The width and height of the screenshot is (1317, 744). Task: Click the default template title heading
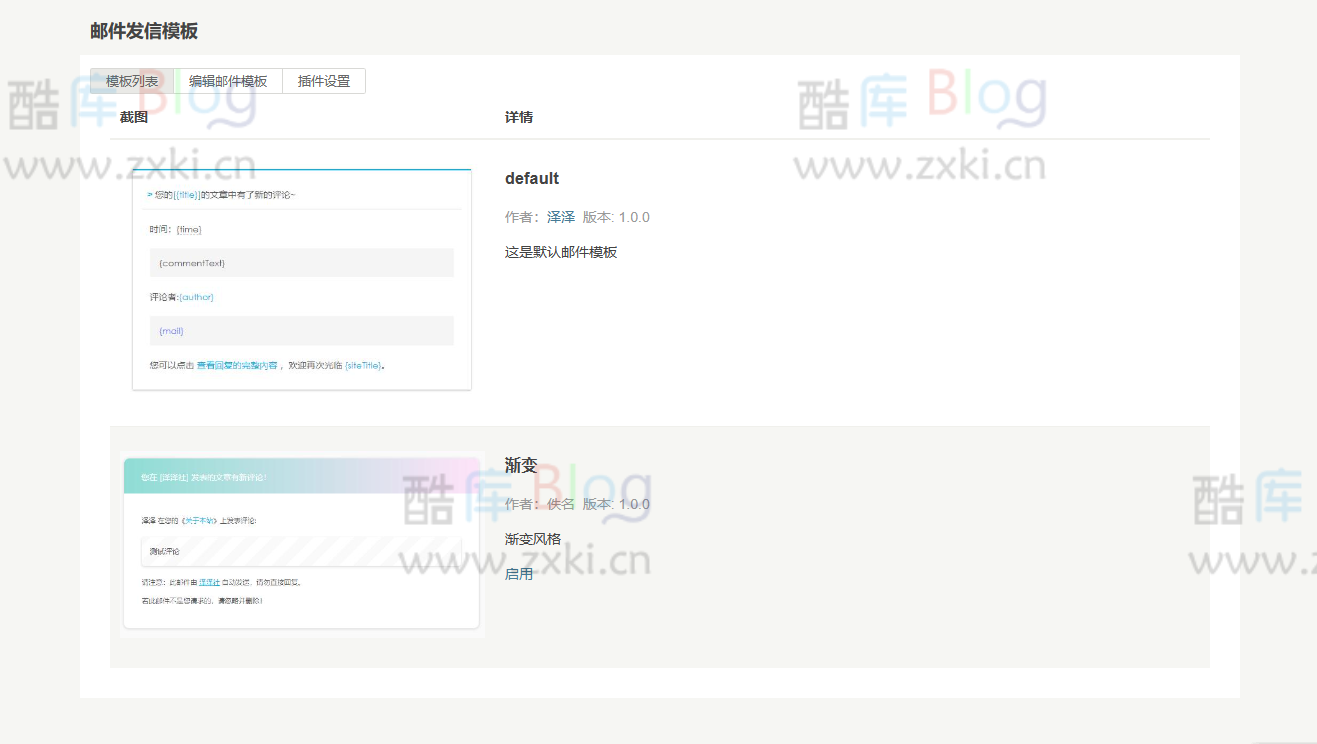(x=532, y=178)
